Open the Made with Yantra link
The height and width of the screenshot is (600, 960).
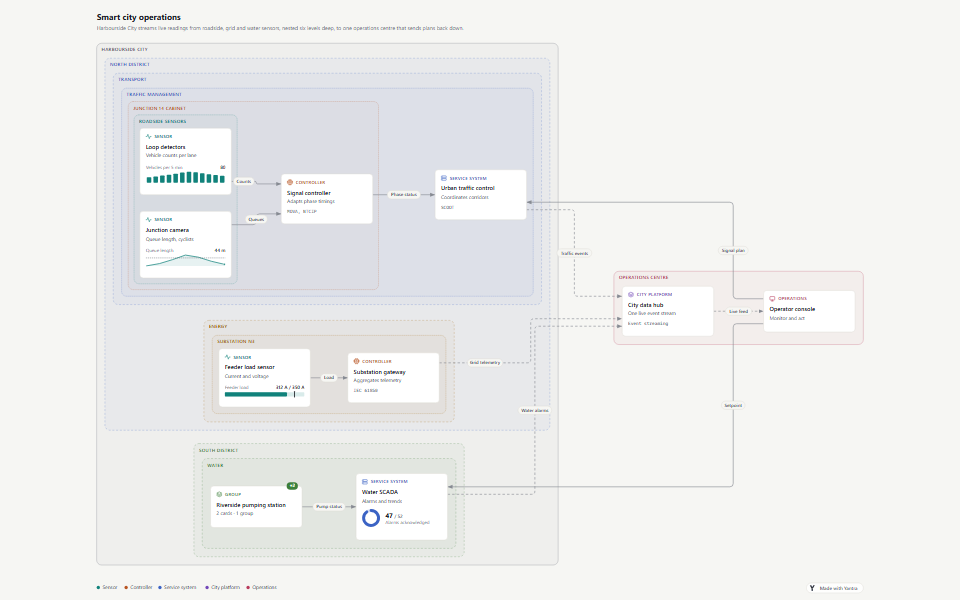(x=834, y=588)
